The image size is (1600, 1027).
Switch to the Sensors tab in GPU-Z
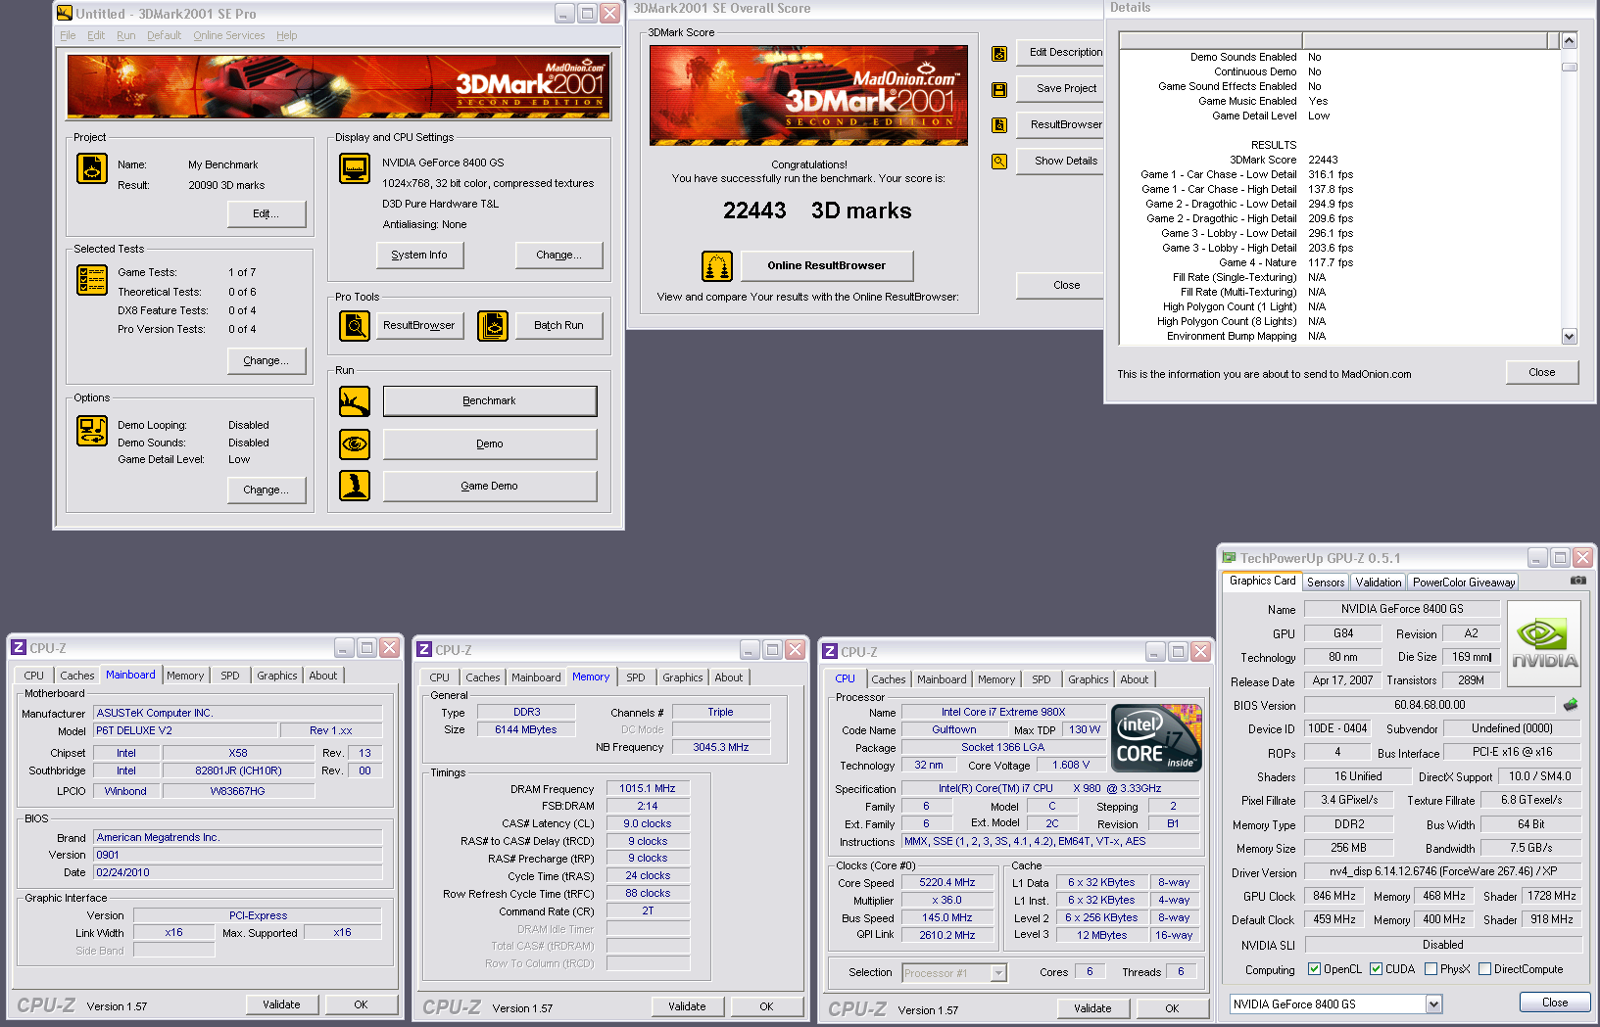[1326, 582]
